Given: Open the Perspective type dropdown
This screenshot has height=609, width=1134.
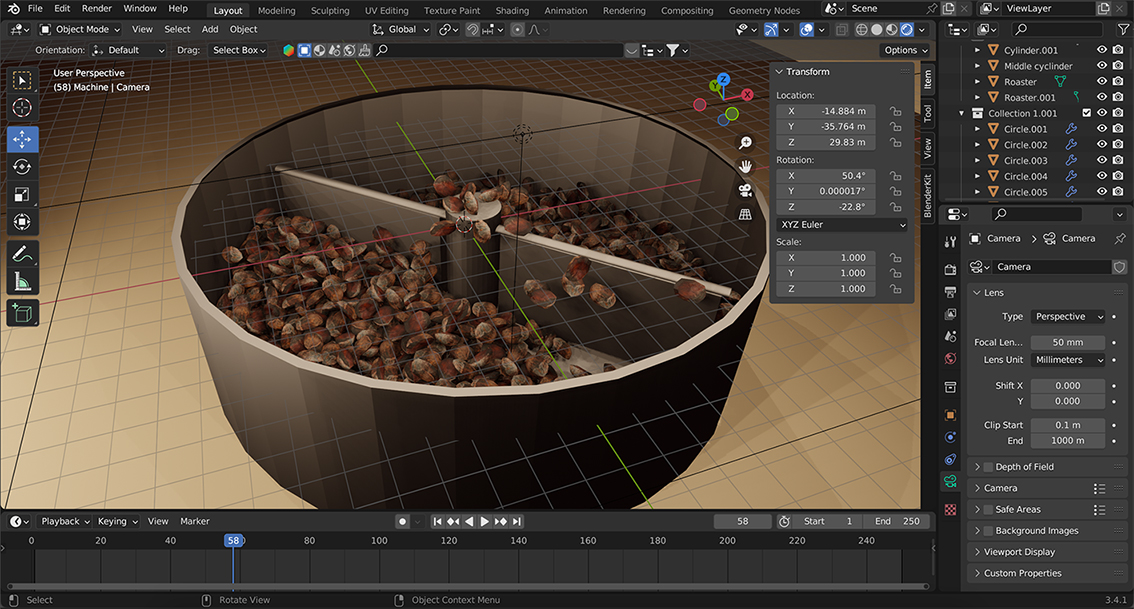Looking at the screenshot, I should pos(1067,317).
